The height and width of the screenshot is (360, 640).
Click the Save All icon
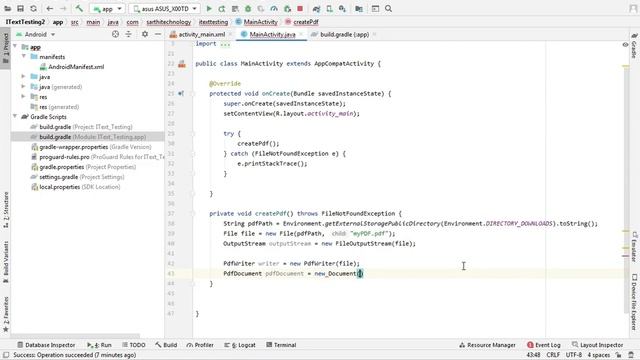20,9
